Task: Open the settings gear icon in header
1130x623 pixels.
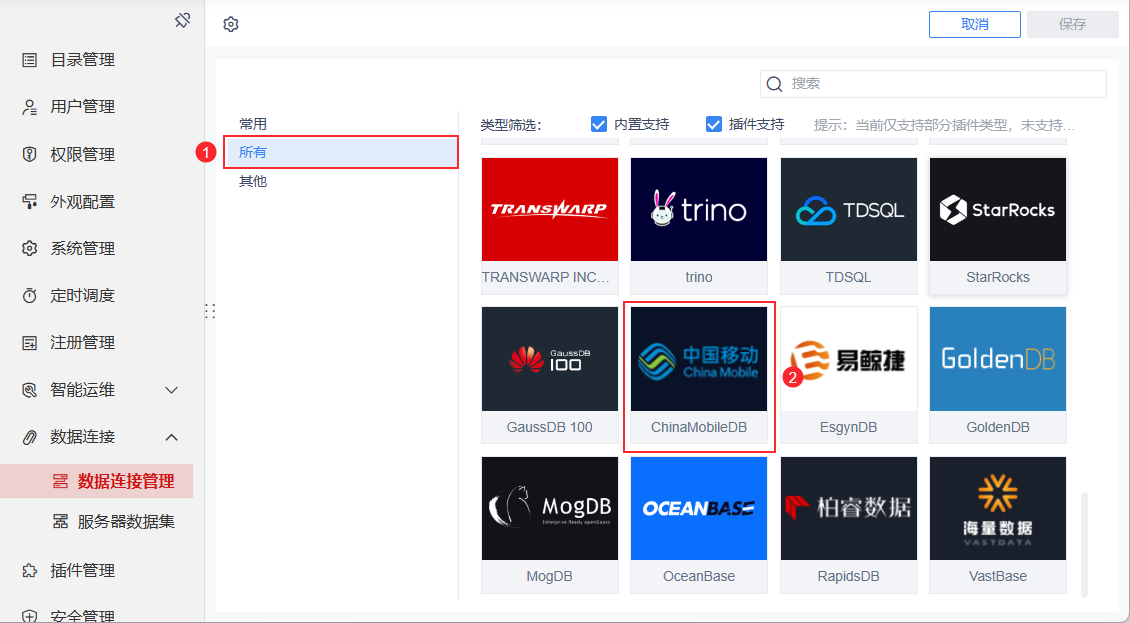Action: pos(231,25)
